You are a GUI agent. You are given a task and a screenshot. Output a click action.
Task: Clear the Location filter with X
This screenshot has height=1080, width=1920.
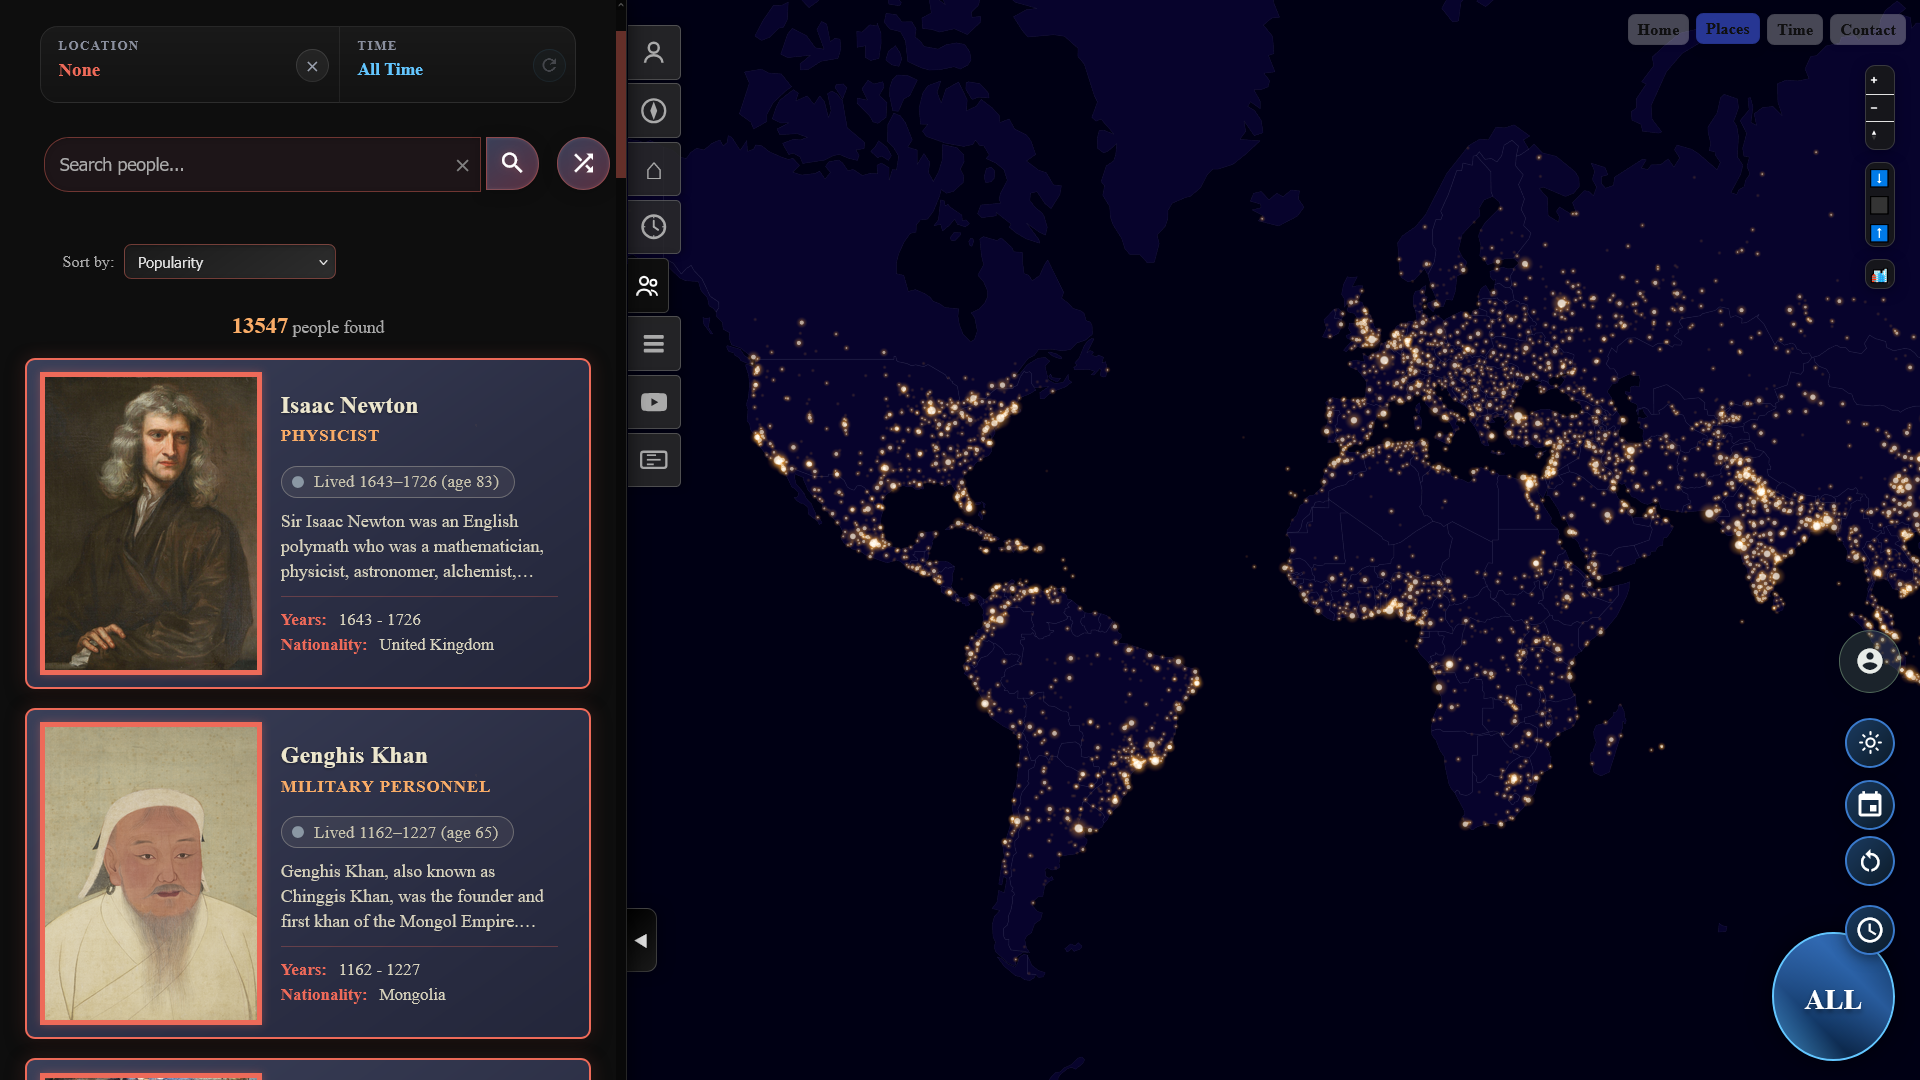[x=312, y=66]
